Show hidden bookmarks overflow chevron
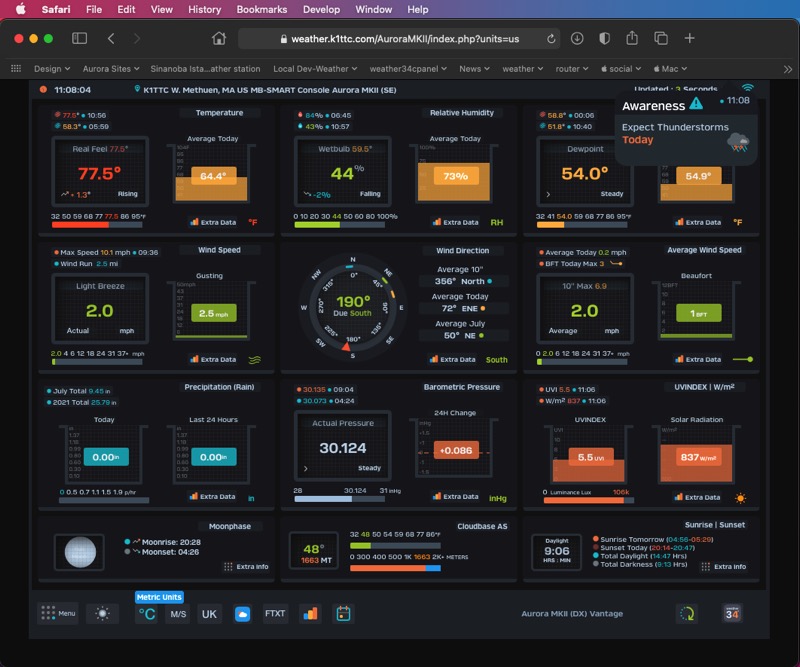 (788, 69)
